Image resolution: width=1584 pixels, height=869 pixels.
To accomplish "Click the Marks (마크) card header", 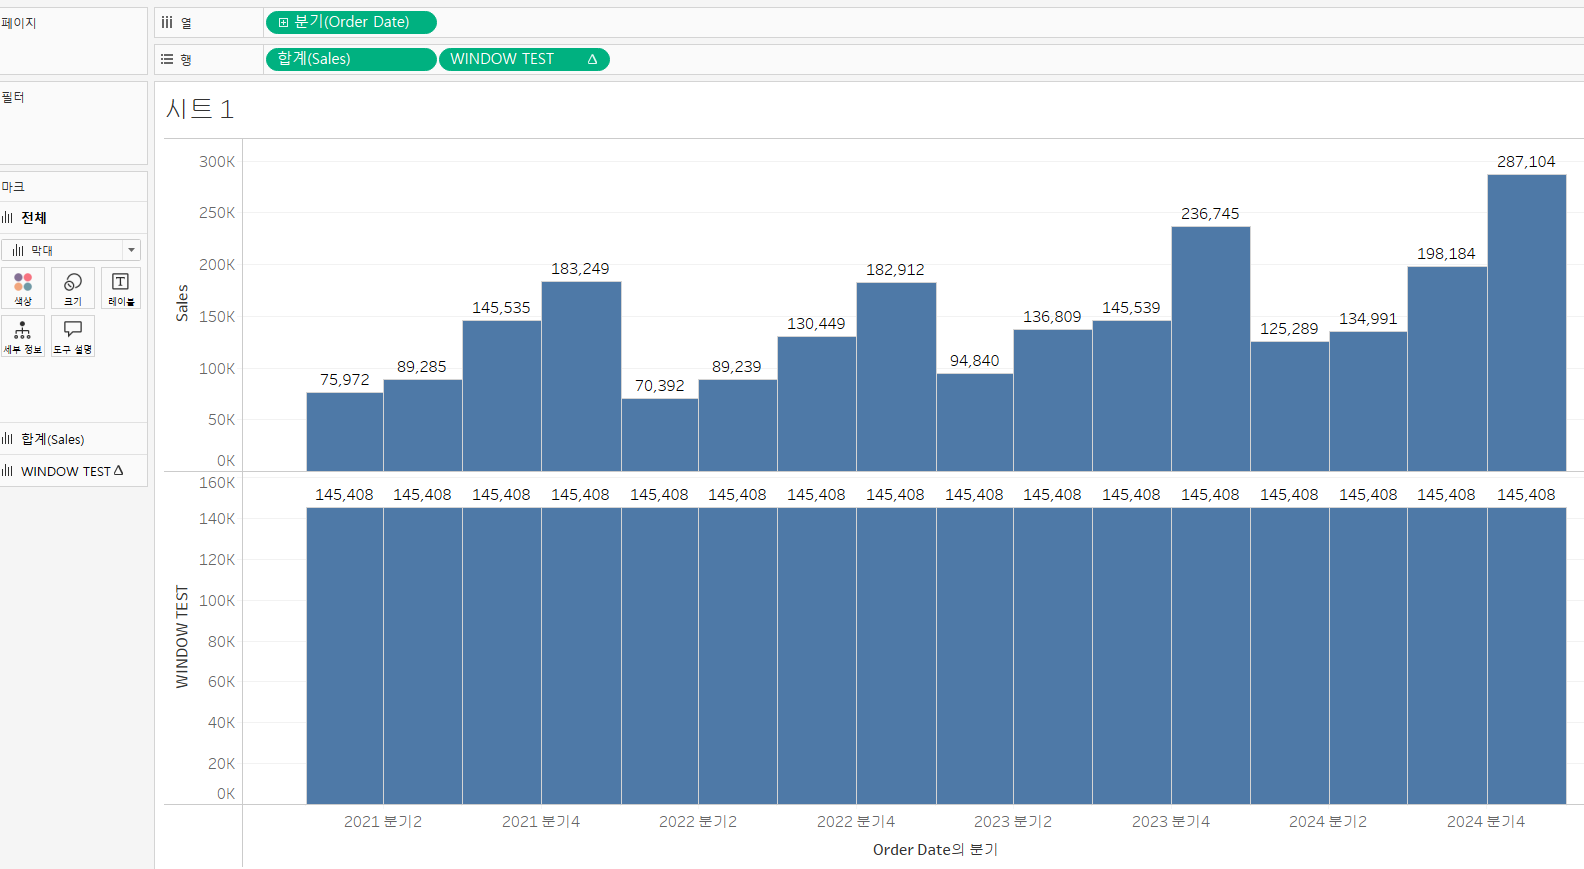I will point(13,187).
